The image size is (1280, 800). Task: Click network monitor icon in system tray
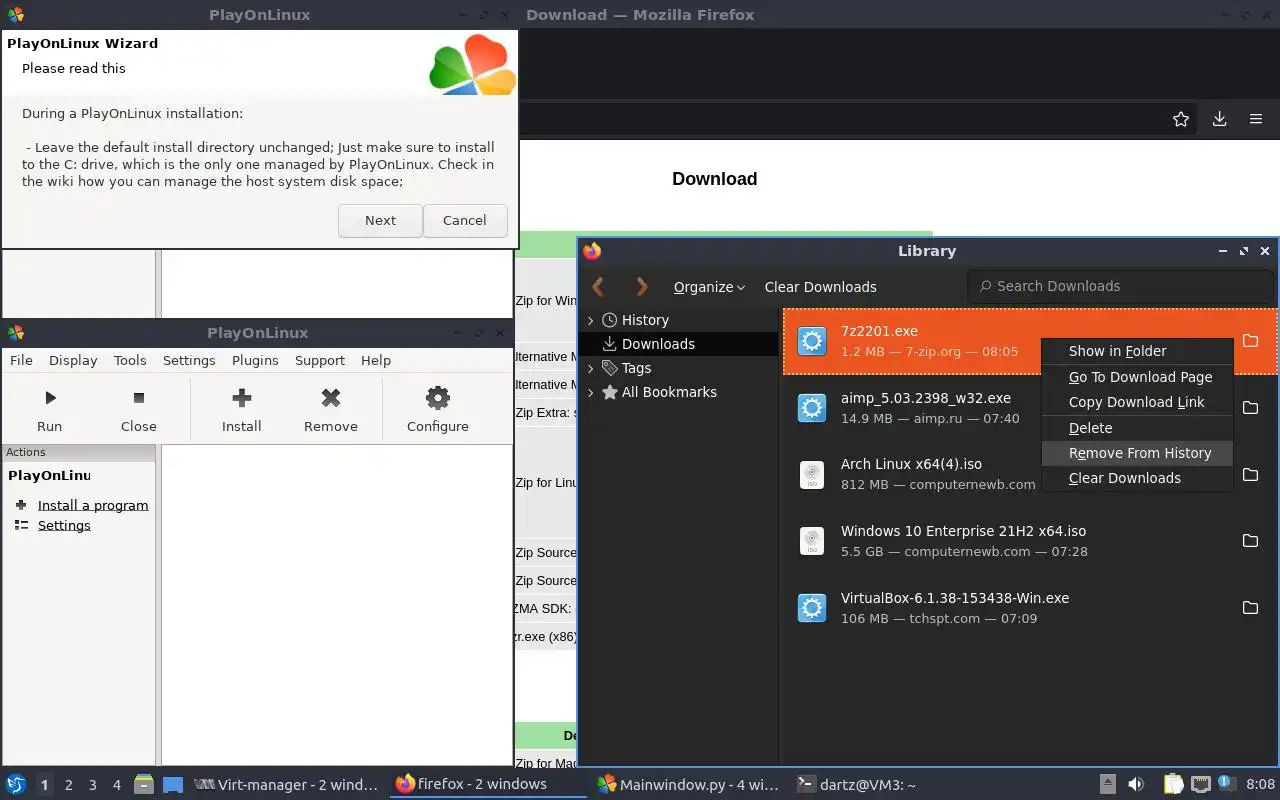point(1201,784)
